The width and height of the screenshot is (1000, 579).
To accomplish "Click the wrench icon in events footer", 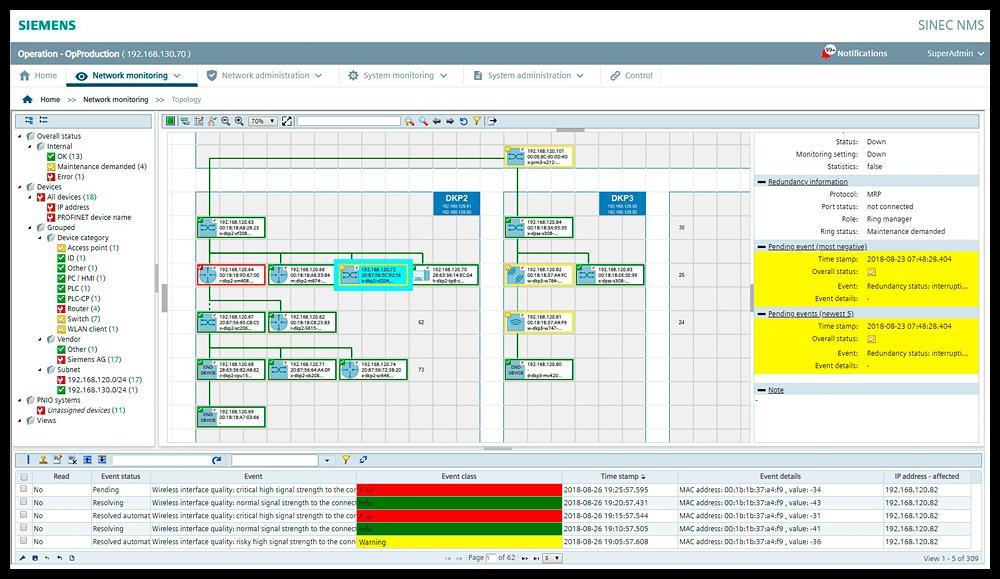I will pyautogui.click(x=22, y=558).
